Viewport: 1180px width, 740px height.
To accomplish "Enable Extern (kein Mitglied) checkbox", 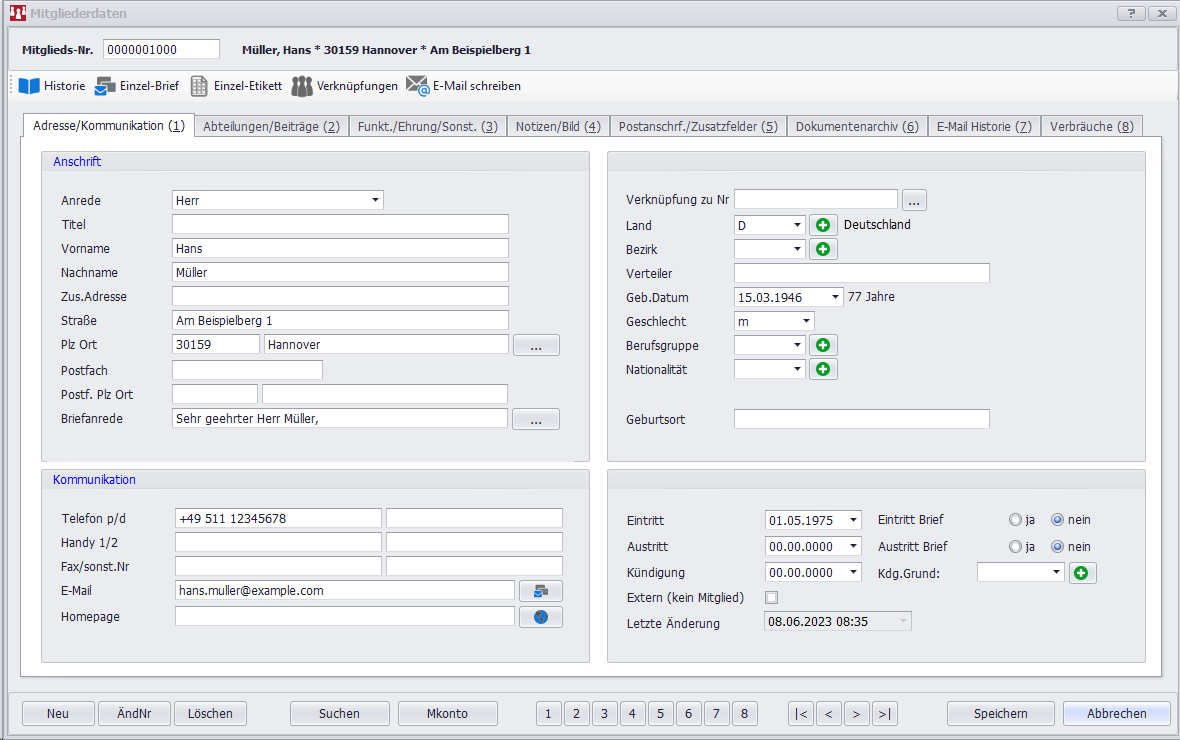I will point(771,598).
